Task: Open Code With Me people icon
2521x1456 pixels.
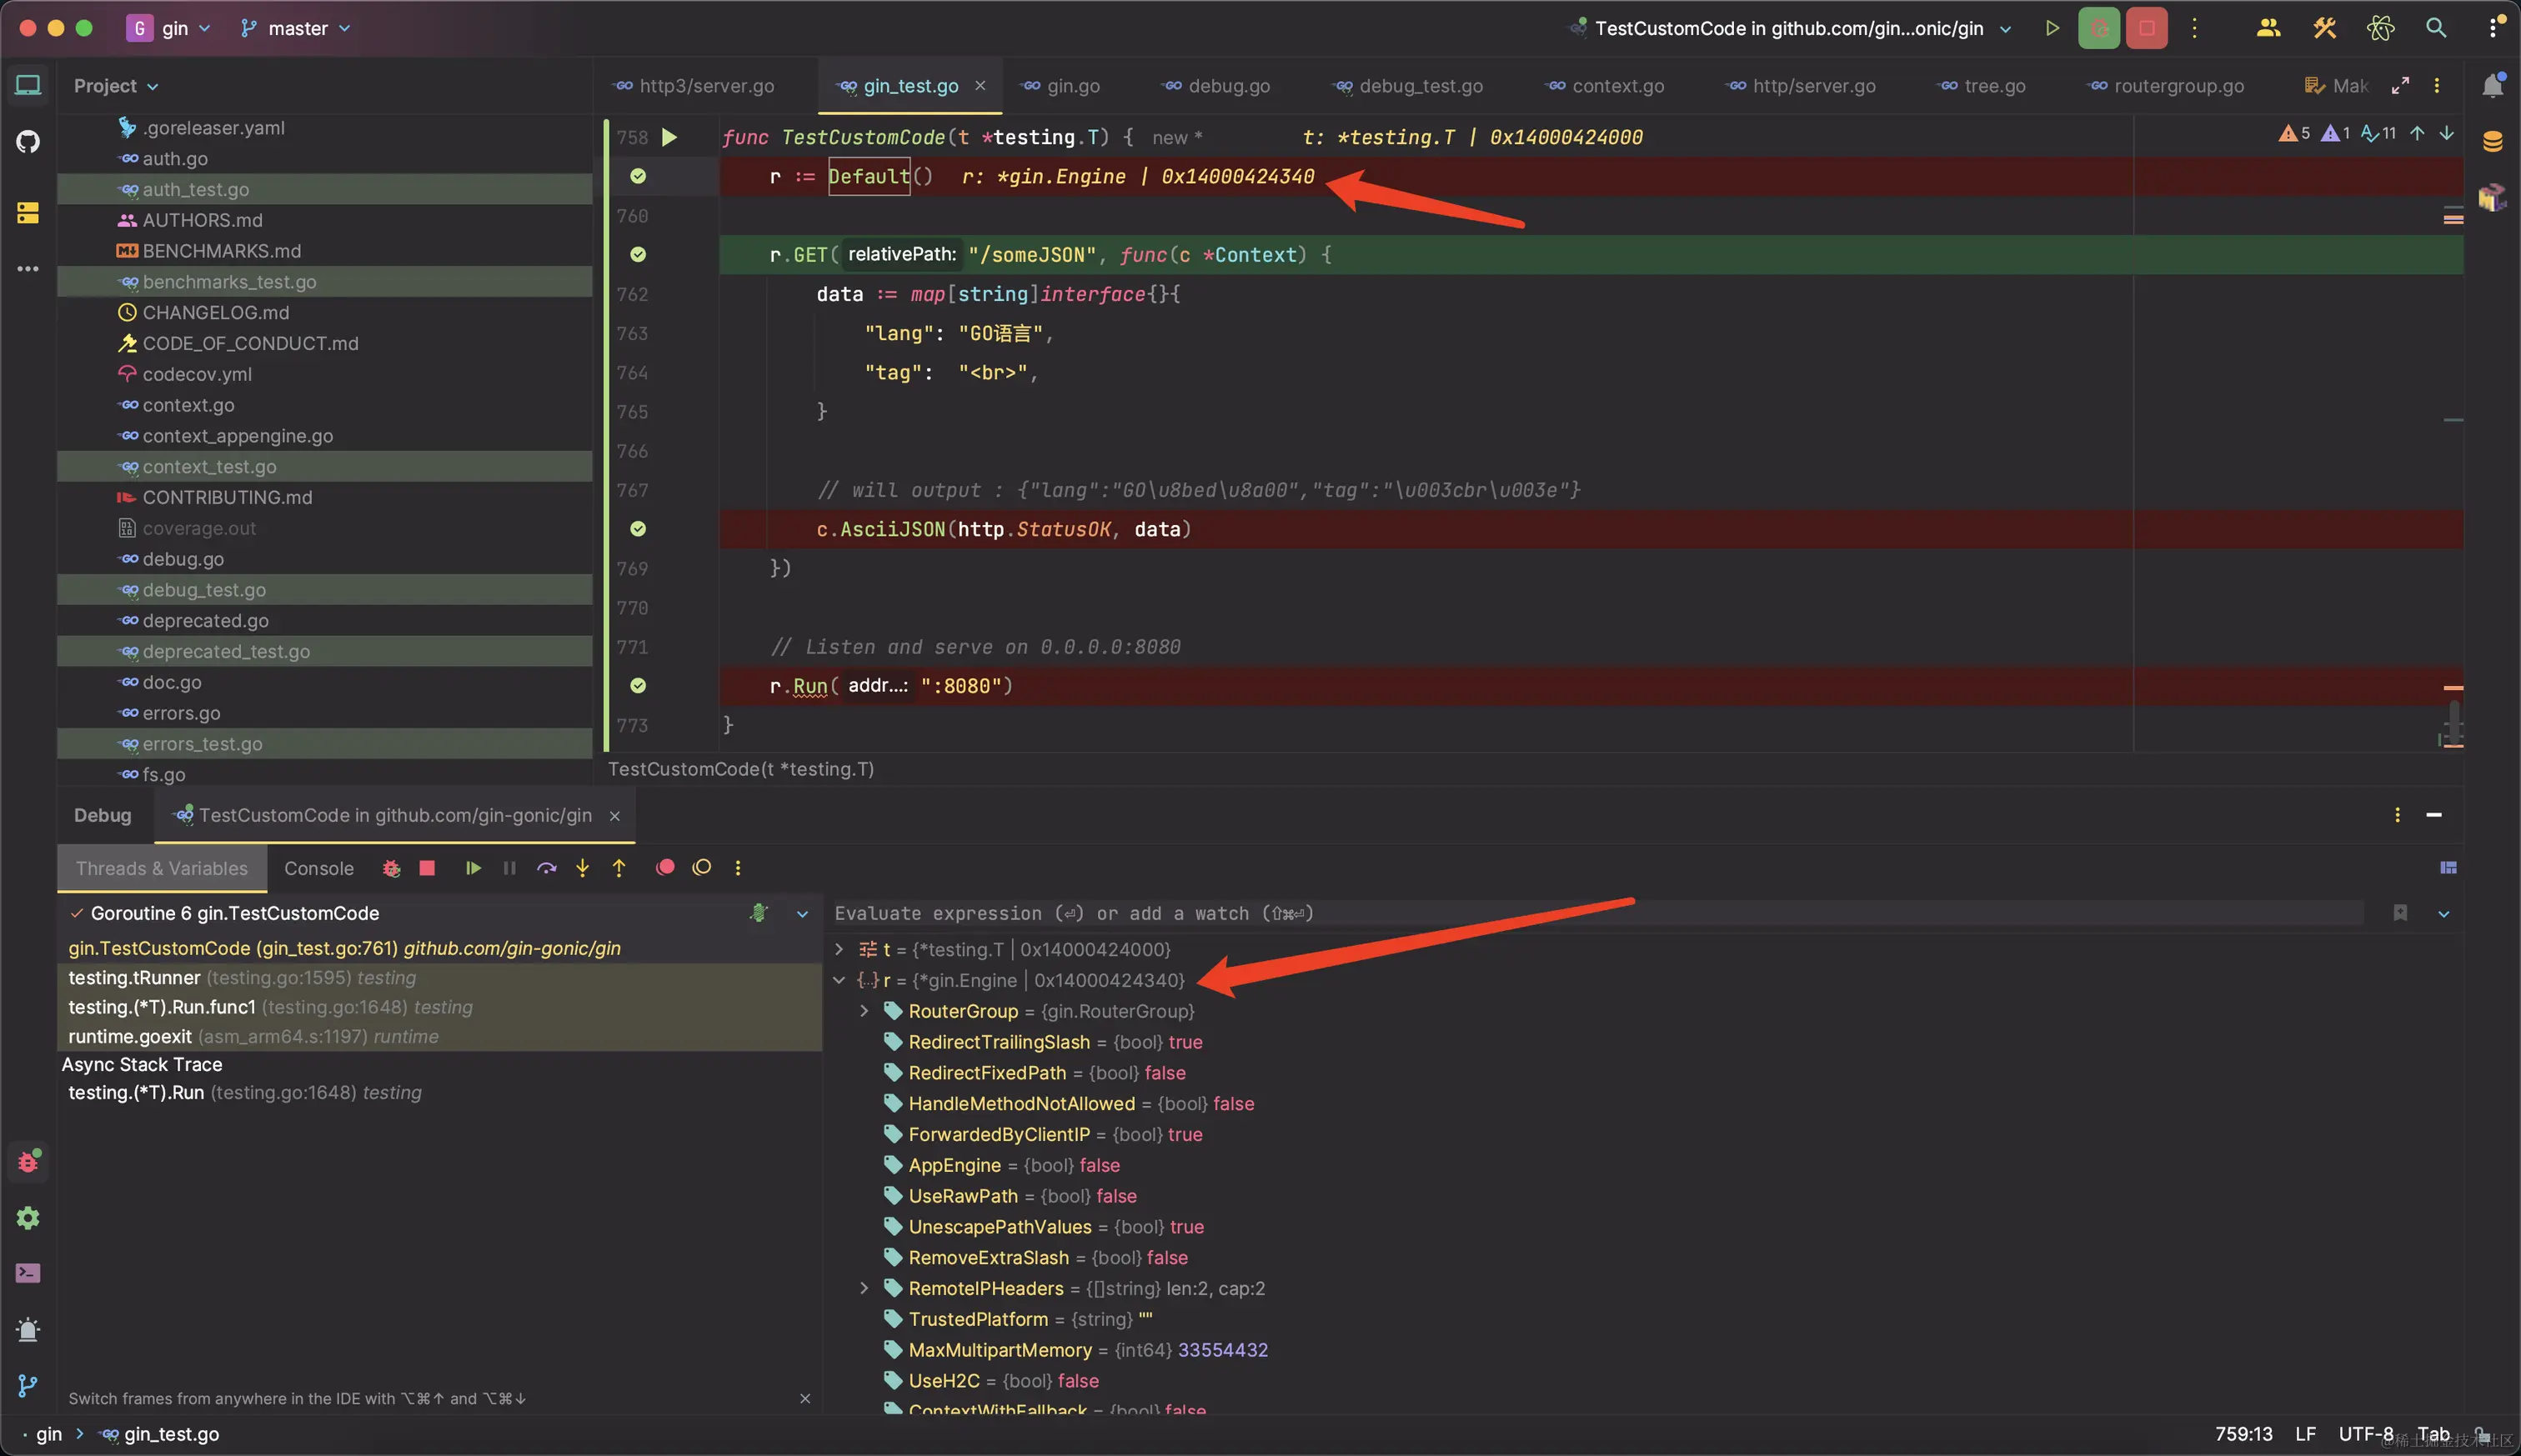Action: (x=2268, y=28)
